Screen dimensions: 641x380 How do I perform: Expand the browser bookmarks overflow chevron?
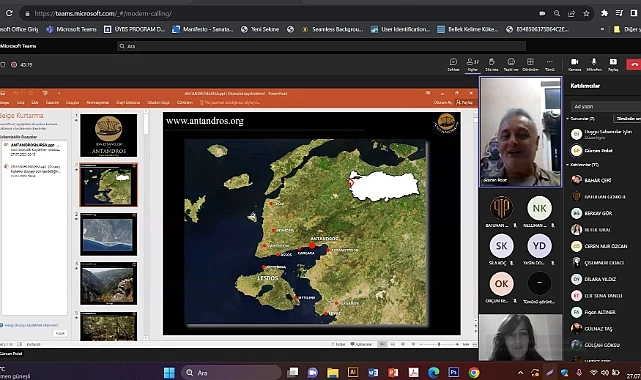[602, 29]
